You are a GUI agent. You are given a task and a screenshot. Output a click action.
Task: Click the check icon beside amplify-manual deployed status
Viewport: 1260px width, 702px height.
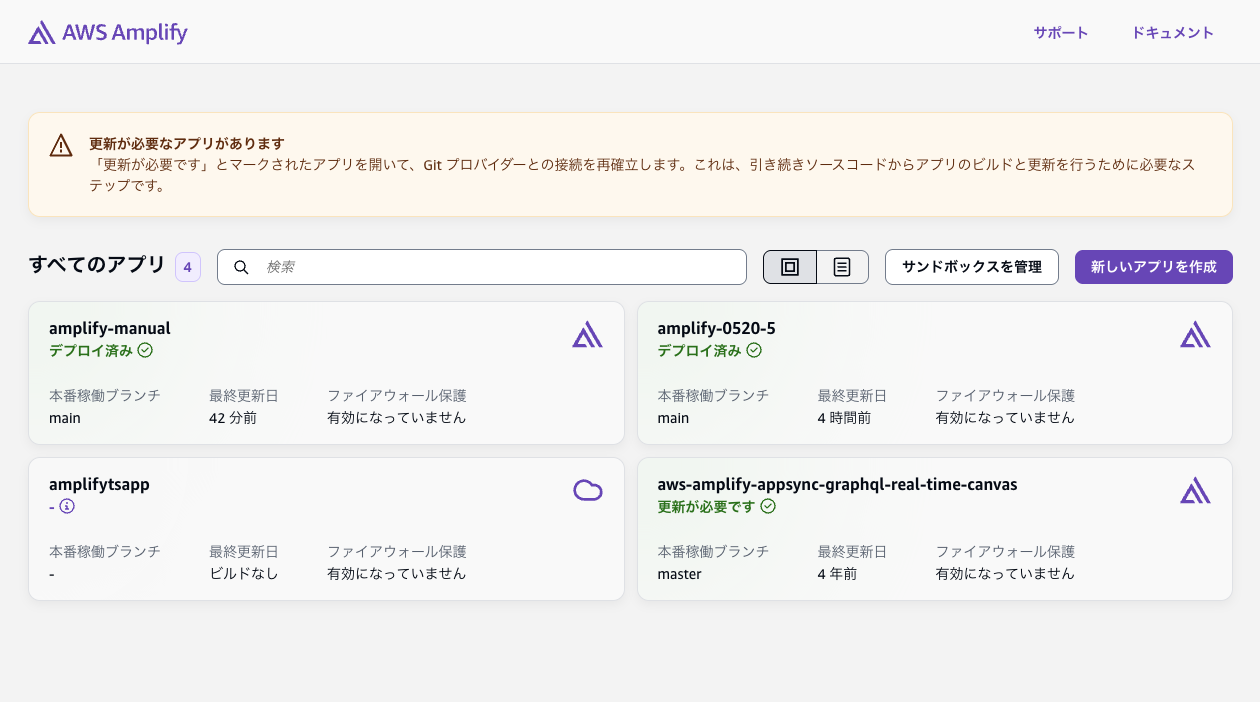[x=145, y=350]
